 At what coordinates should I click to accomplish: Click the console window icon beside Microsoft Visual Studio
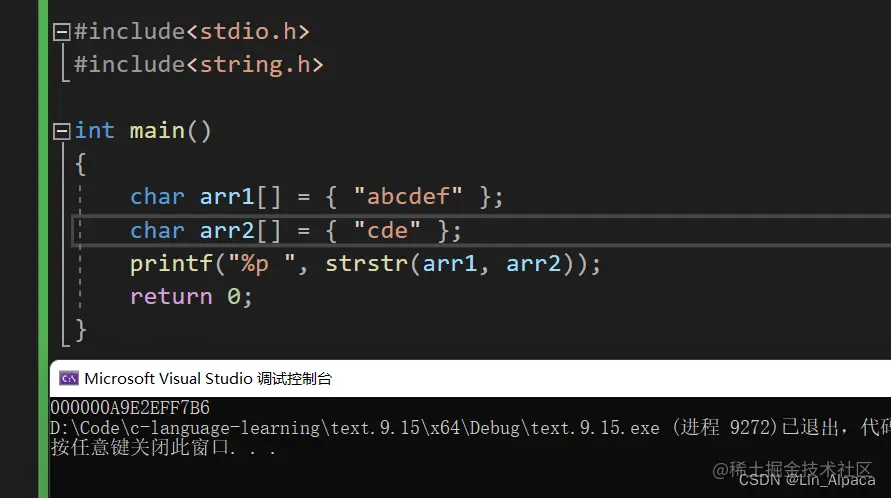(69, 379)
